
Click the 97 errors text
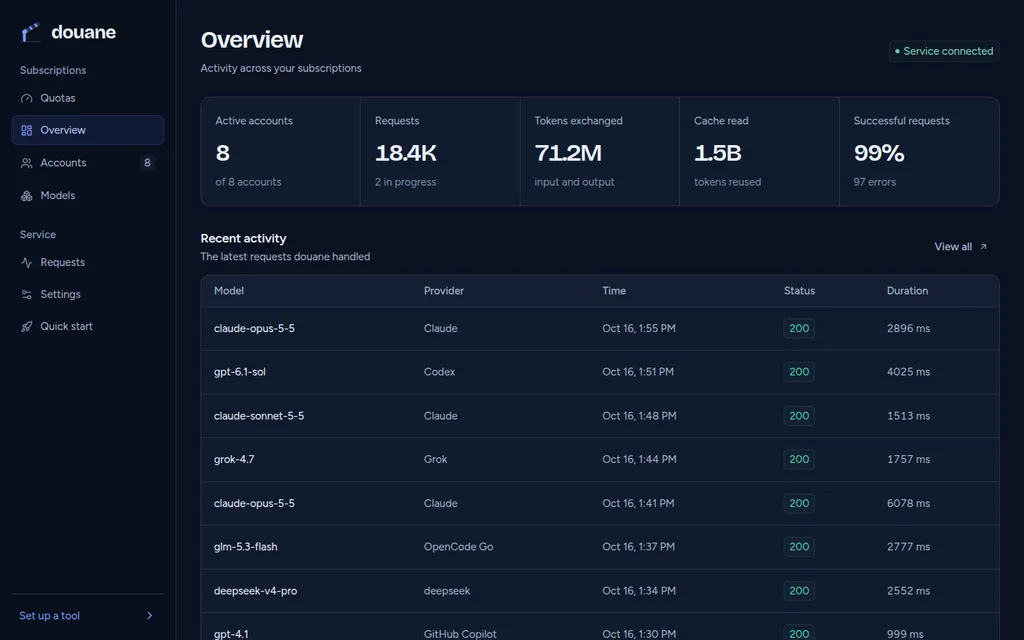(874, 182)
